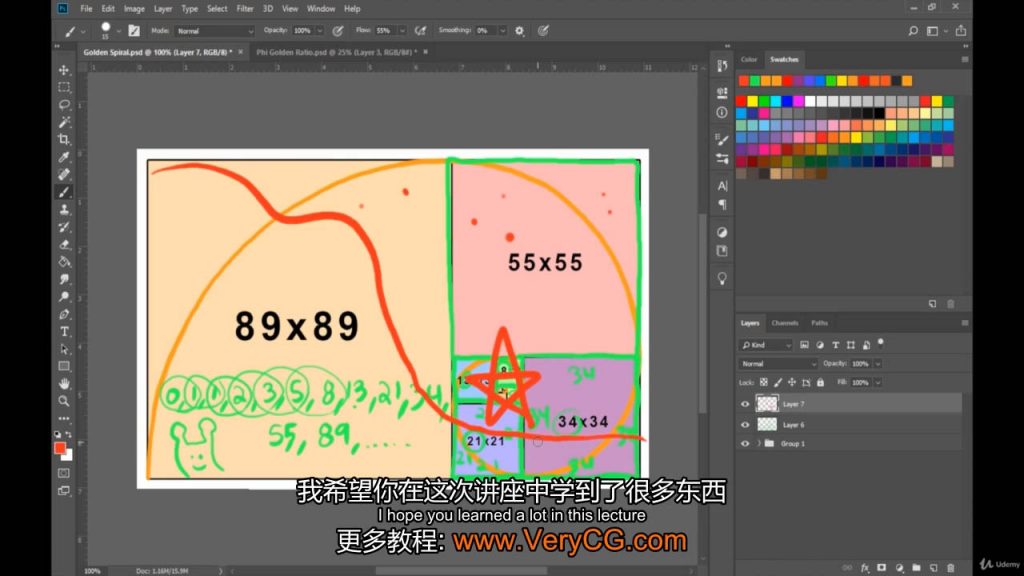The image size is (1024, 576).
Task: Select the Smudge tool
Action: [x=64, y=280]
